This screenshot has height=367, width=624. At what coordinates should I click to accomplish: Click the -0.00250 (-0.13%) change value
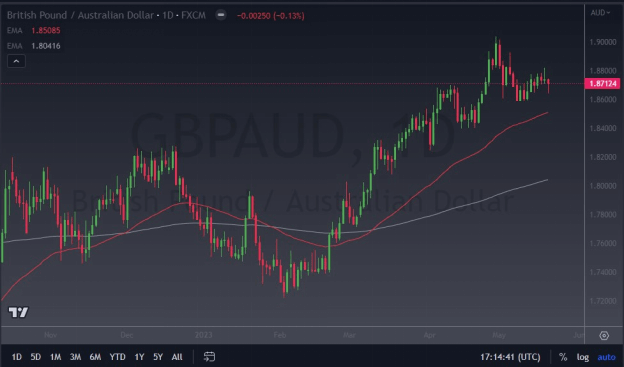(271, 16)
